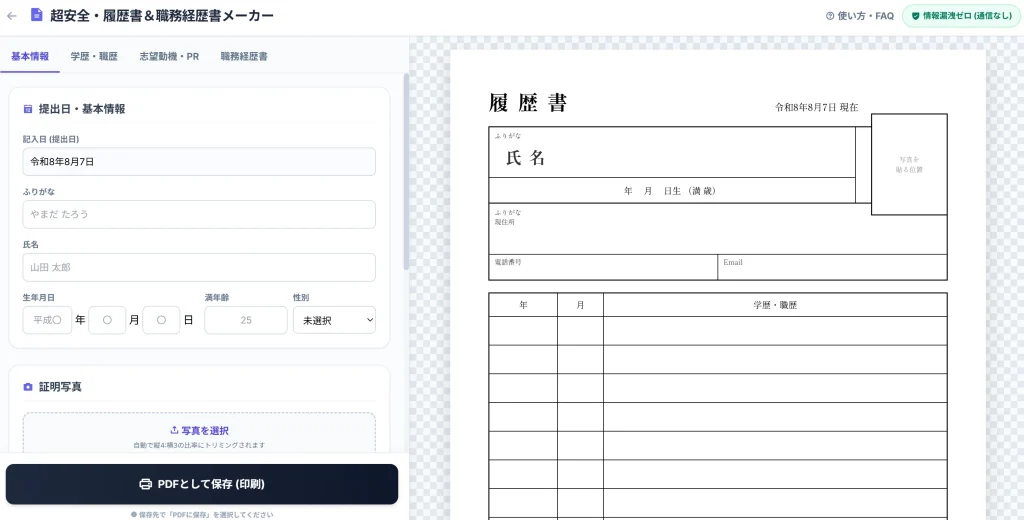Click the document logo icon beside the title
The height and width of the screenshot is (520, 1024).
(x=37, y=15)
